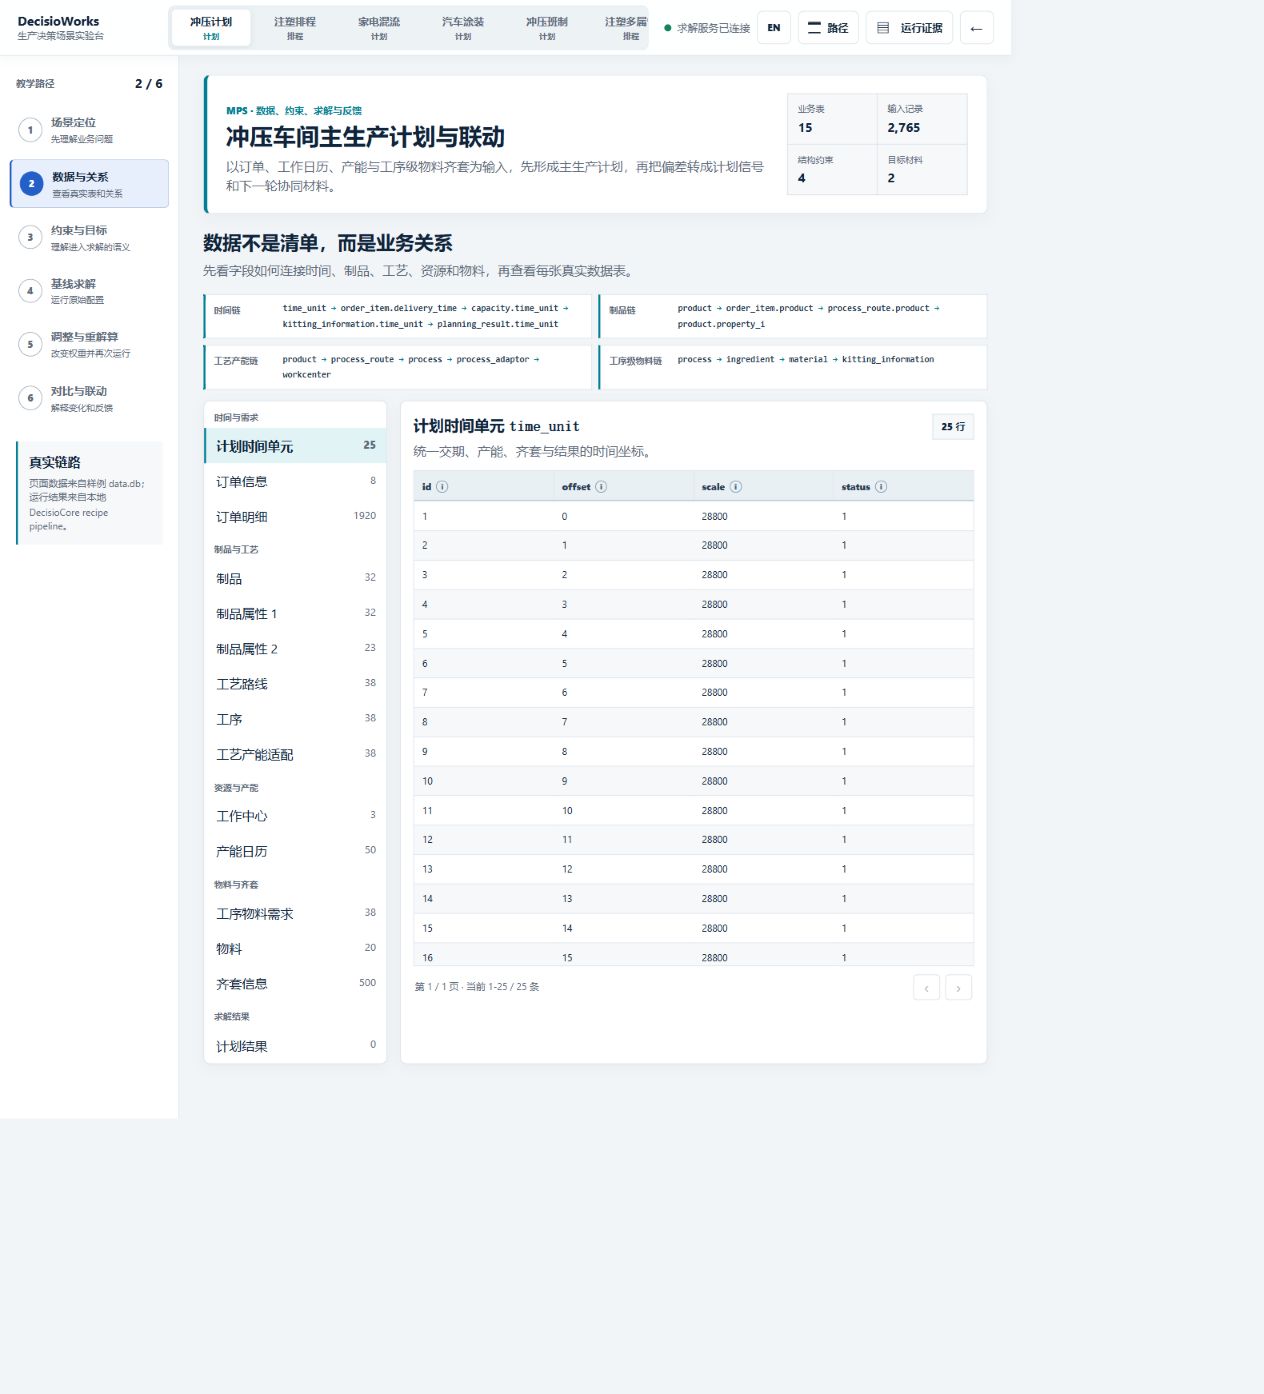The image size is (1264, 1394).
Task: Select the 计划结果 table entry
Action: (x=295, y=1046)
